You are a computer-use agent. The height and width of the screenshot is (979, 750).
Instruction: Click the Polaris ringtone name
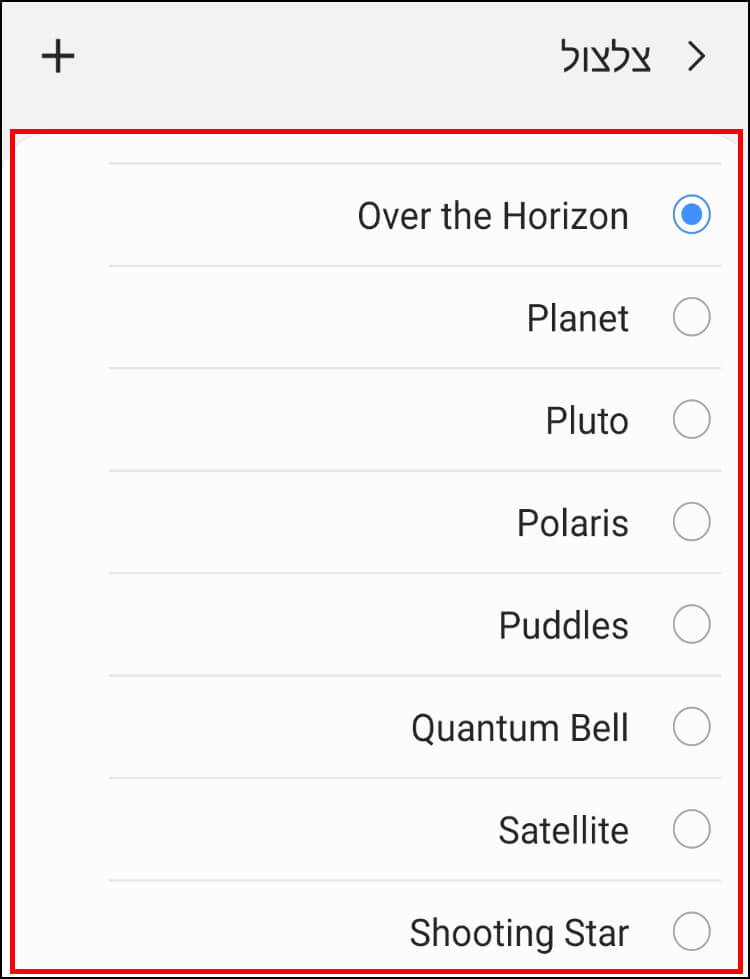573,523
